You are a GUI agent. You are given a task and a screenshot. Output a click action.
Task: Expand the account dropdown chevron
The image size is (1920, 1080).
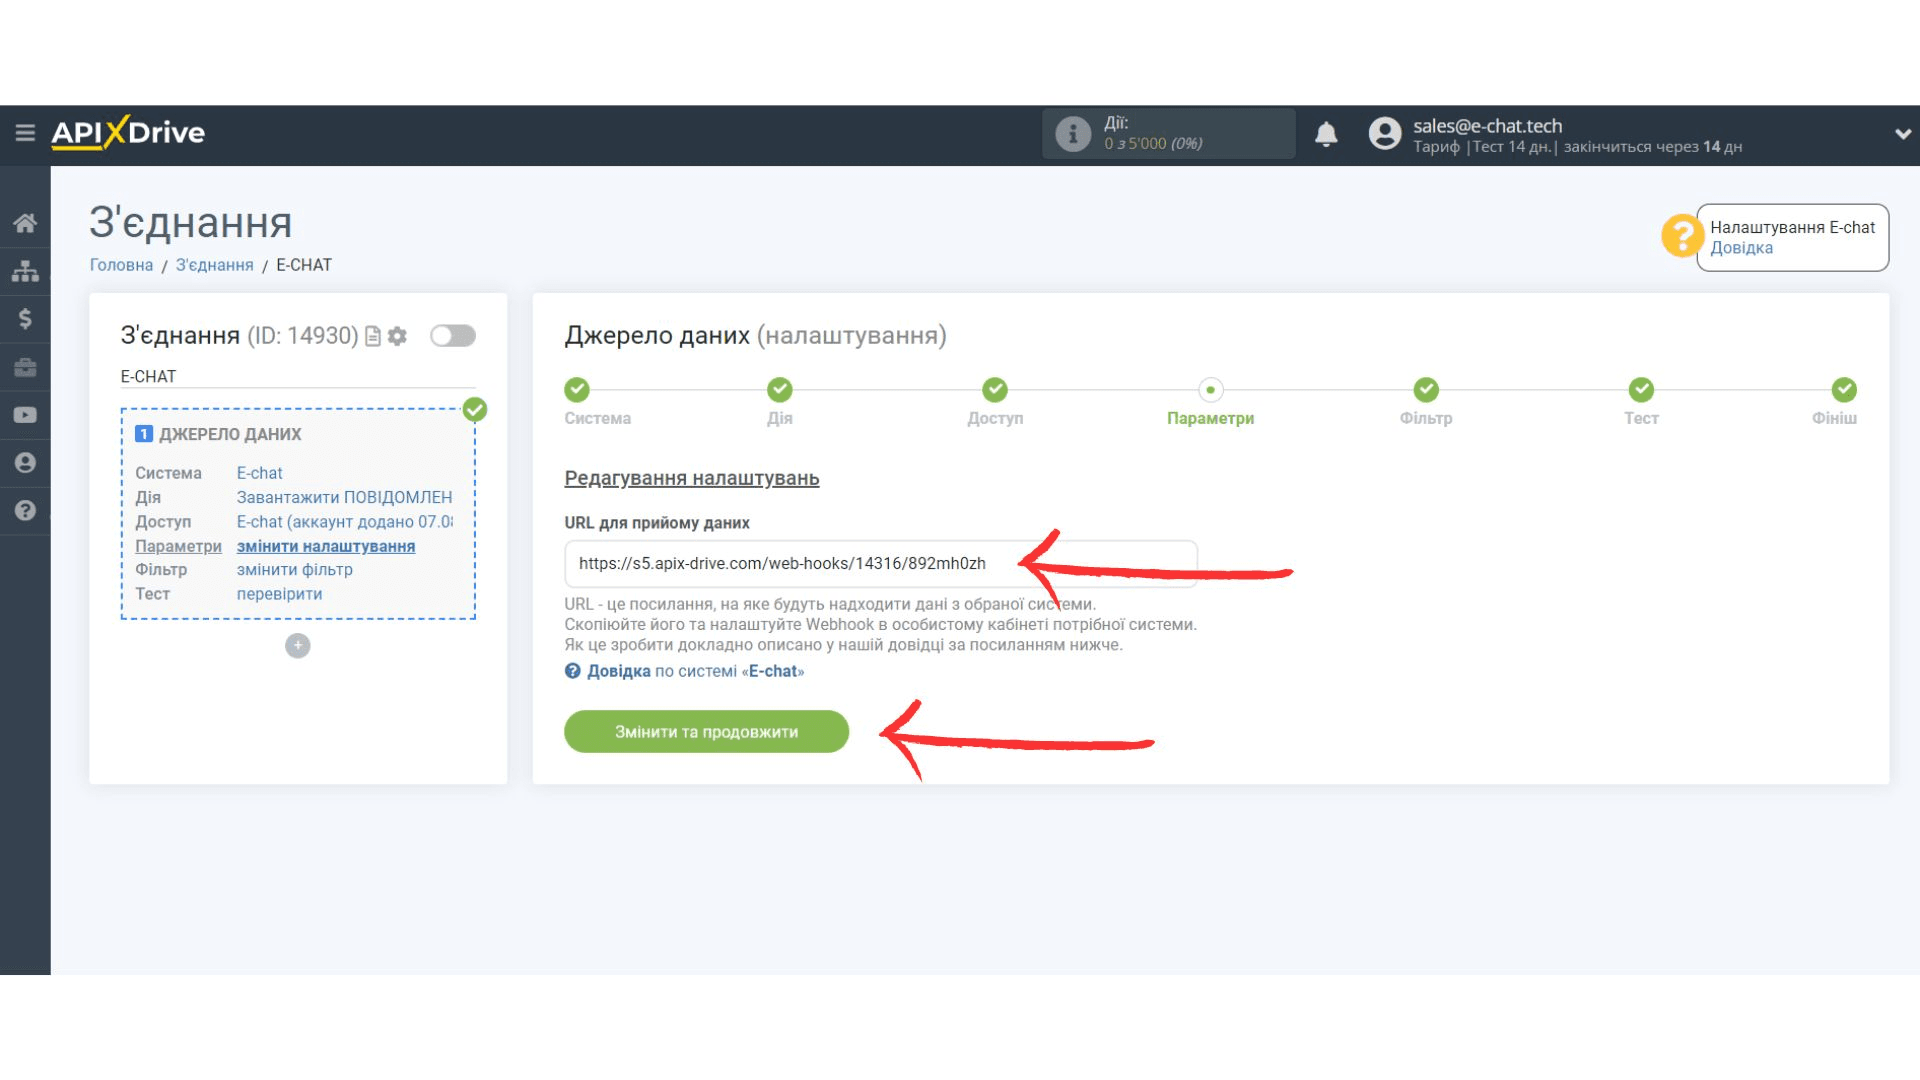click(1902, 134)
